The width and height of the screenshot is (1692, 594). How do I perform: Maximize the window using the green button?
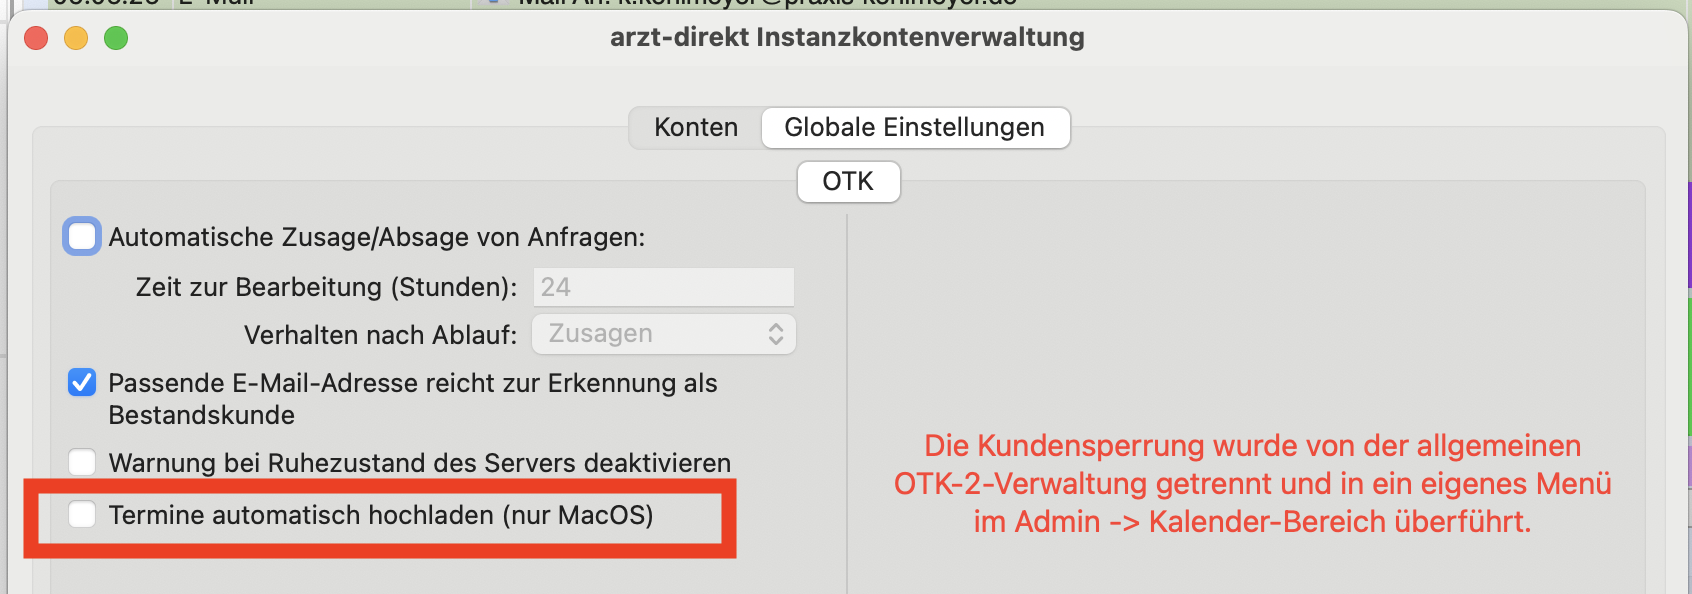tap(116, 38)
